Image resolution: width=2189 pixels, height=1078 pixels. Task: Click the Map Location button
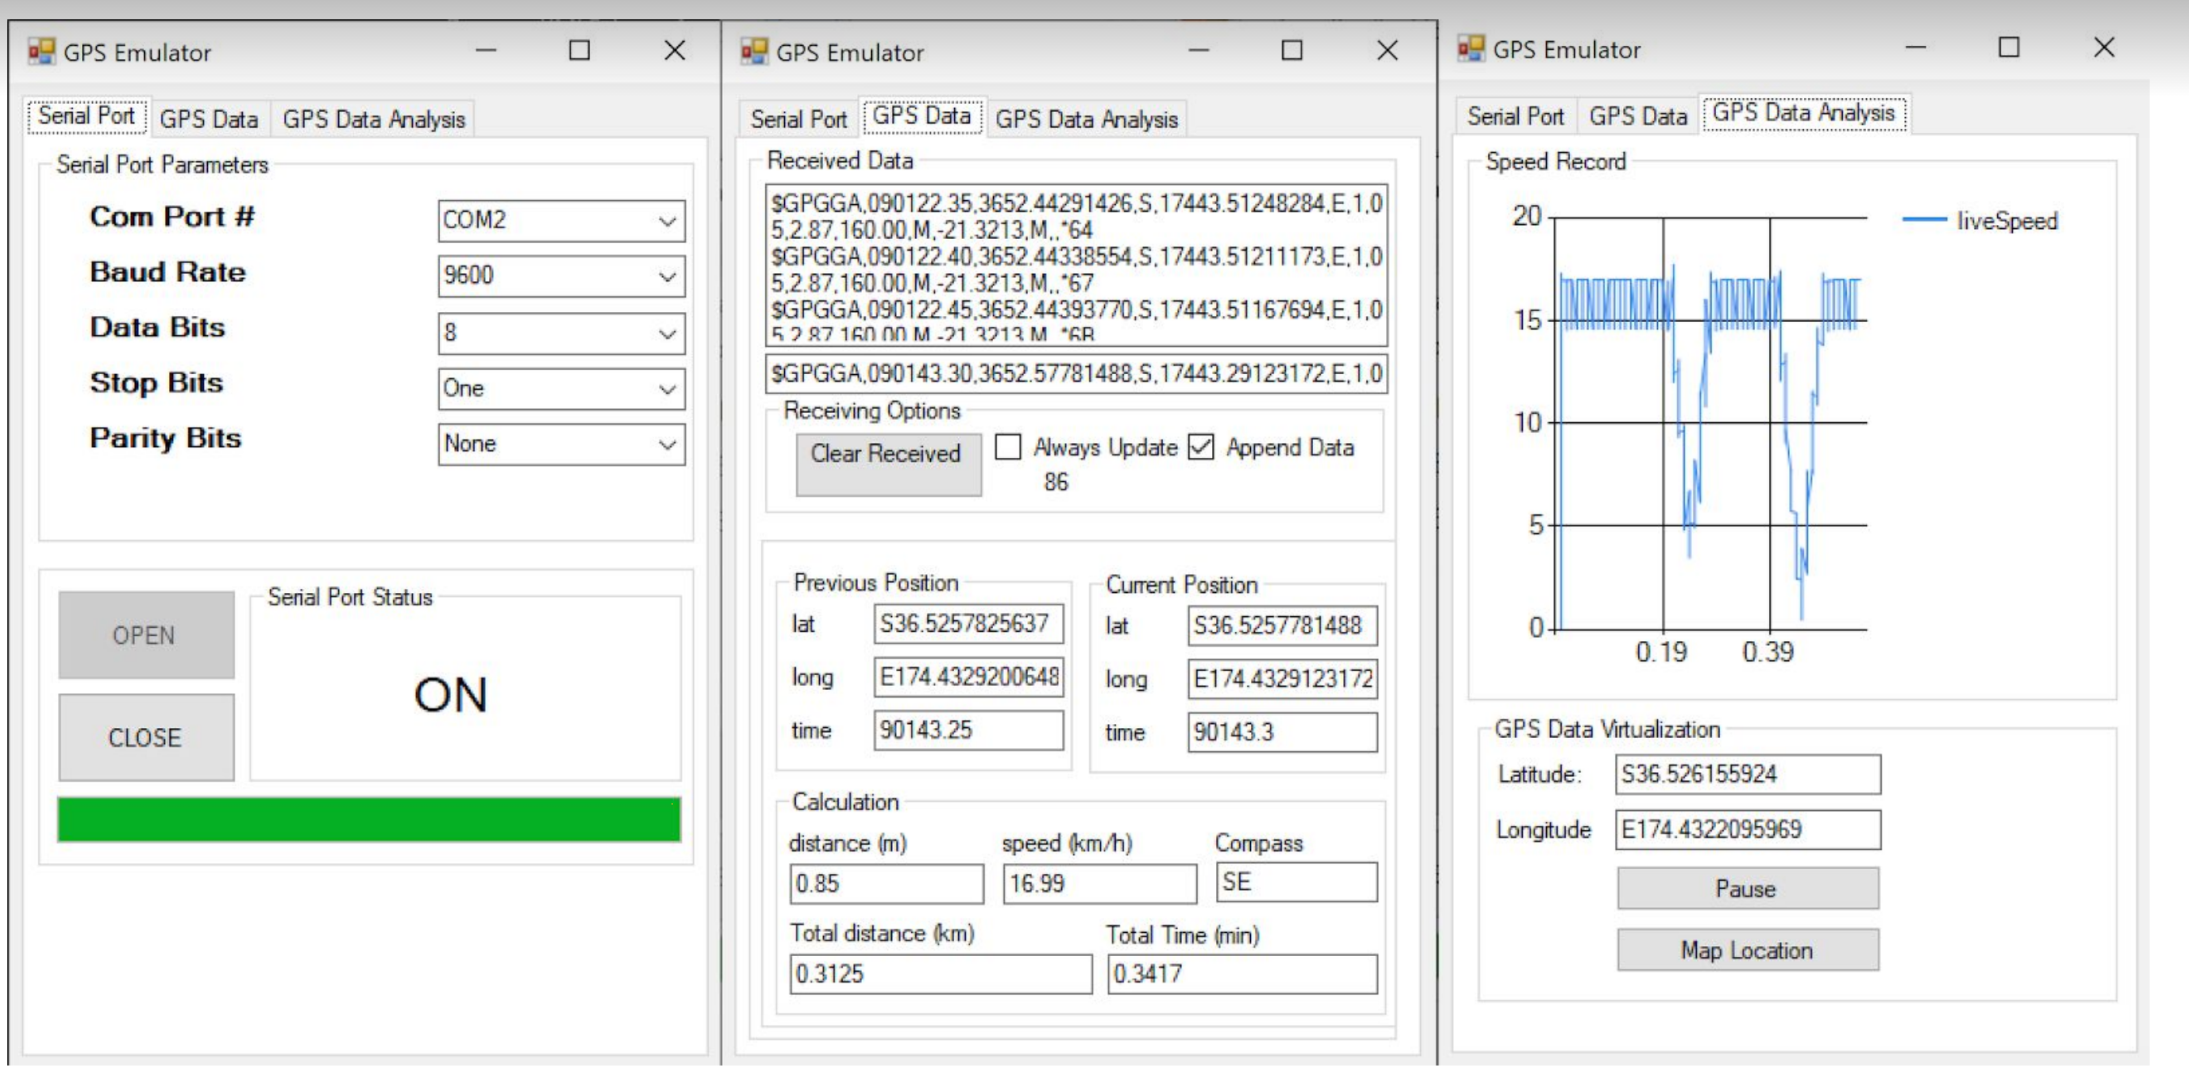[1746, 950]
